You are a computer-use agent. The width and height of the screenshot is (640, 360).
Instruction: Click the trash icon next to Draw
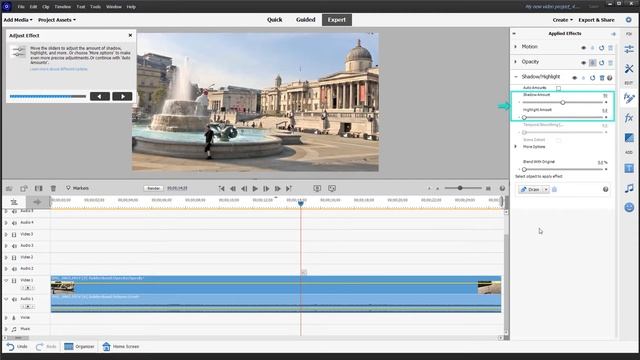(x=554, y=189)
